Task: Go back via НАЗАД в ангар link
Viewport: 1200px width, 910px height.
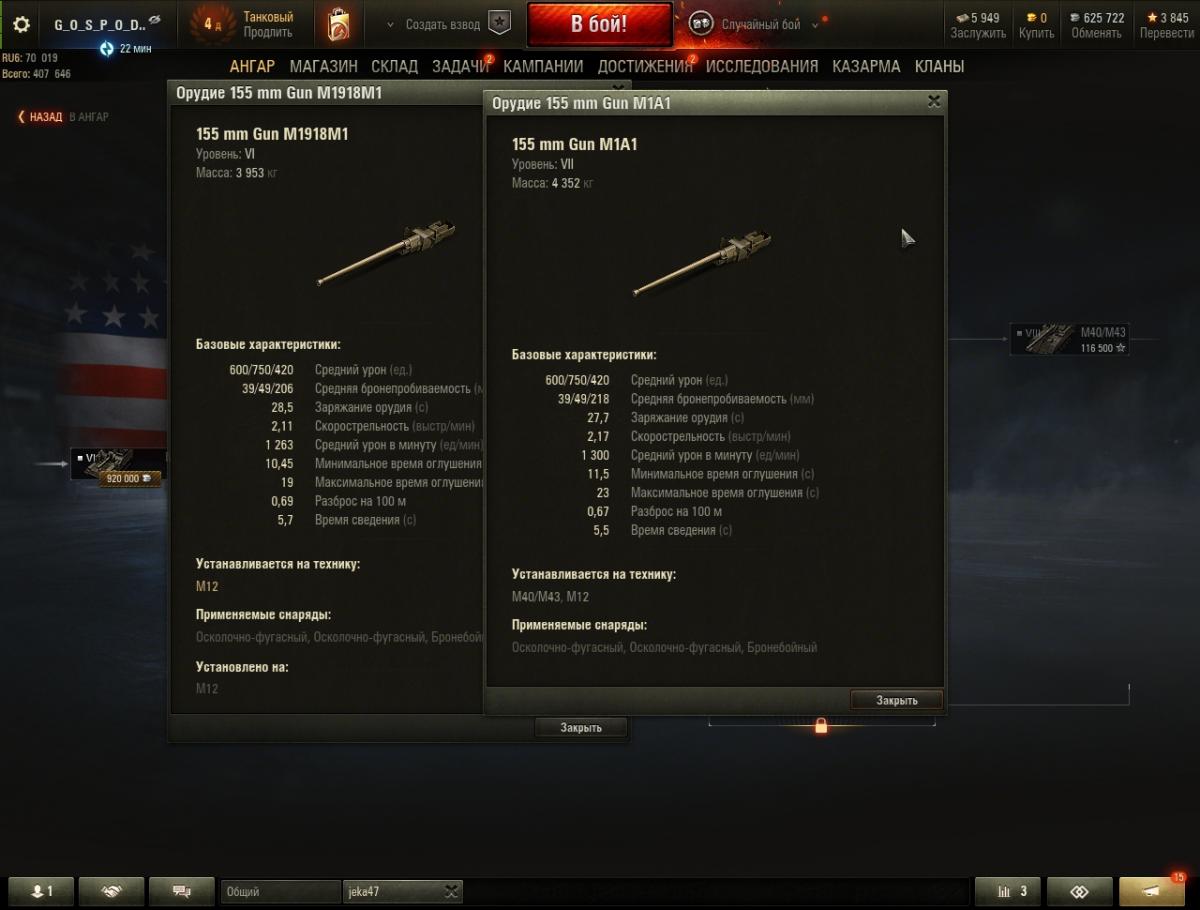Action: tap(63, 117)
